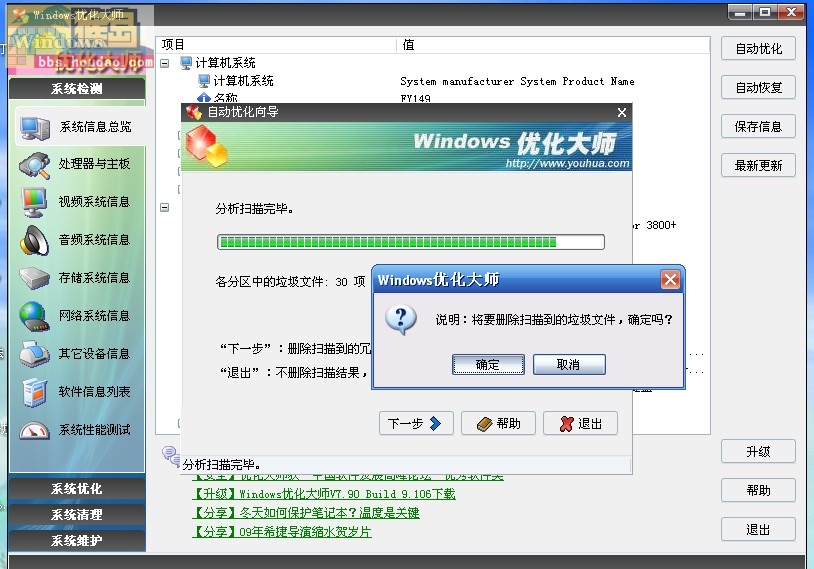Open the 系统信息总览 monitor icon
This screenshot has height=569, width=814.
point(35,127)
